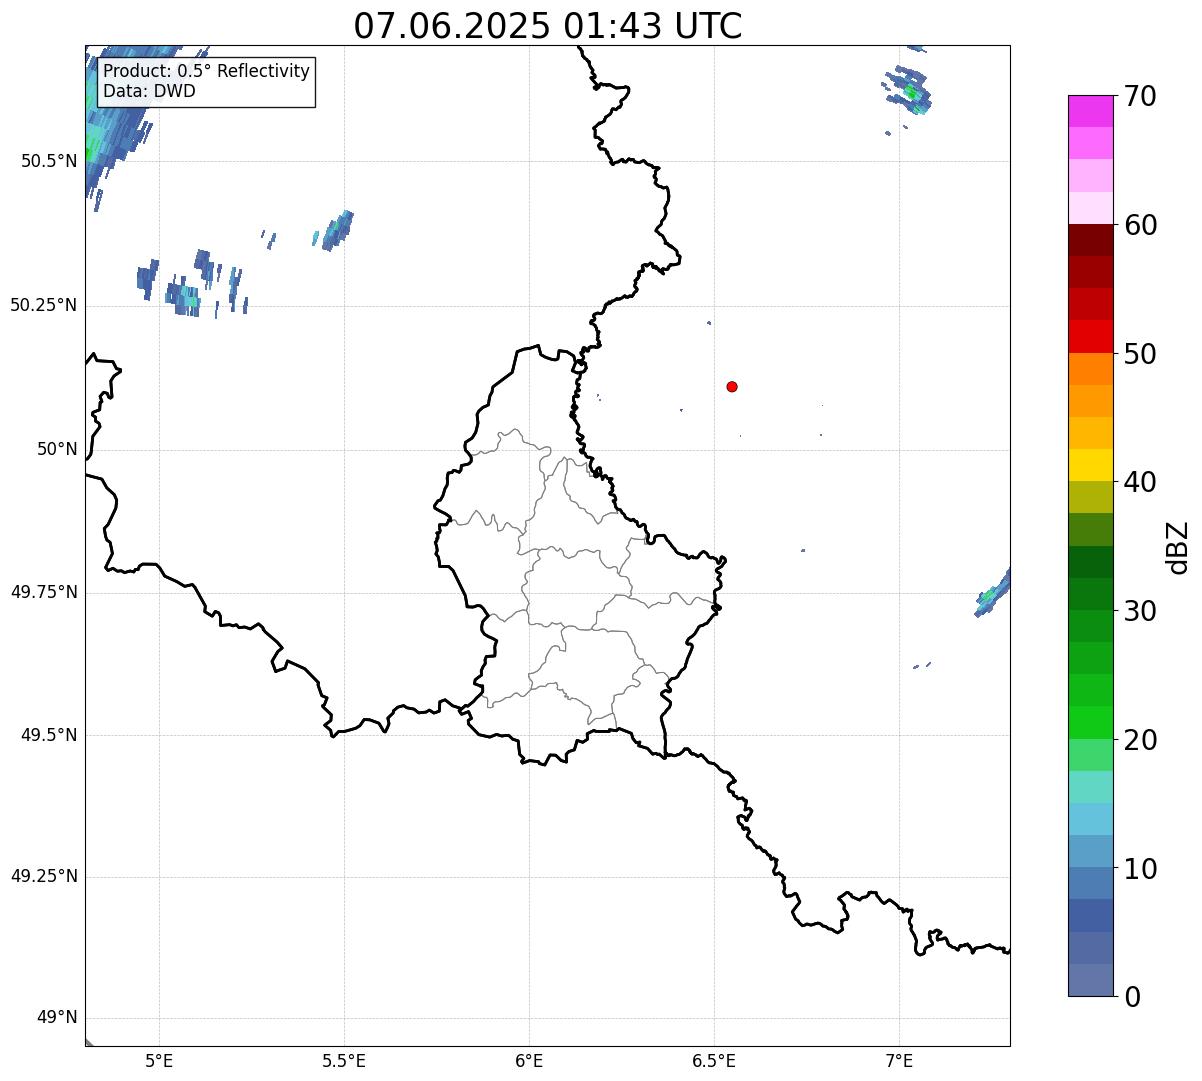Pick the yellow colorbar swatch above 40
This screenshot has width=1202, height=1081.
coord(1091,465)
